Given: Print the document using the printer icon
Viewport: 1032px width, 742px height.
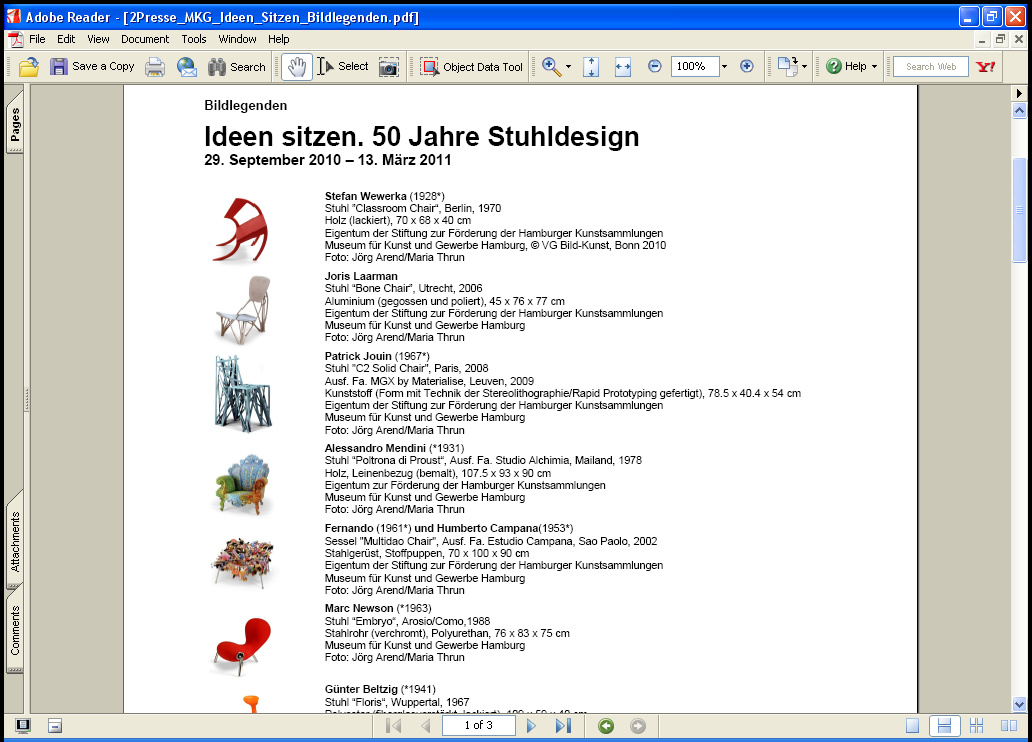Looking at the screenshot, I should tap(155, 66).
